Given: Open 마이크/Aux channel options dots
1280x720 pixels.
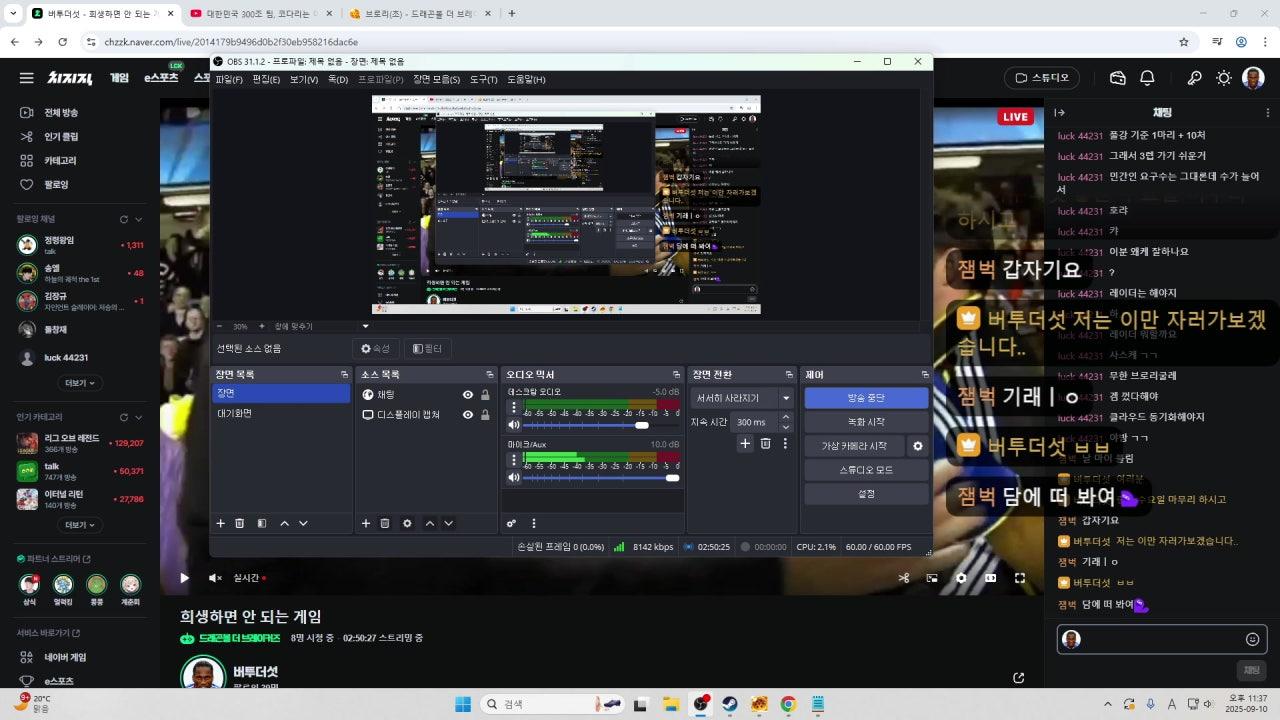Looking at the screenshot, I should point(515,460).
